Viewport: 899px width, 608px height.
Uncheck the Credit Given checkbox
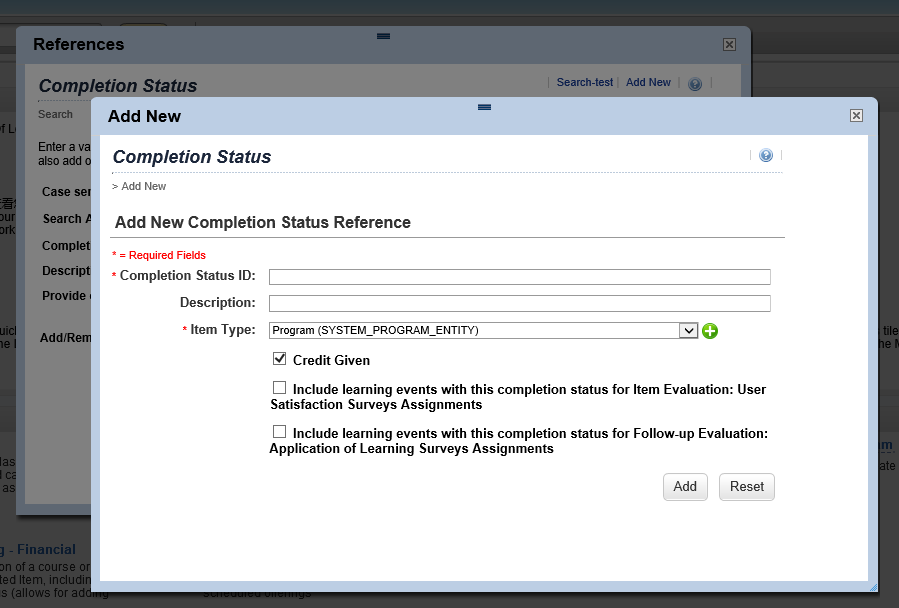279,358
